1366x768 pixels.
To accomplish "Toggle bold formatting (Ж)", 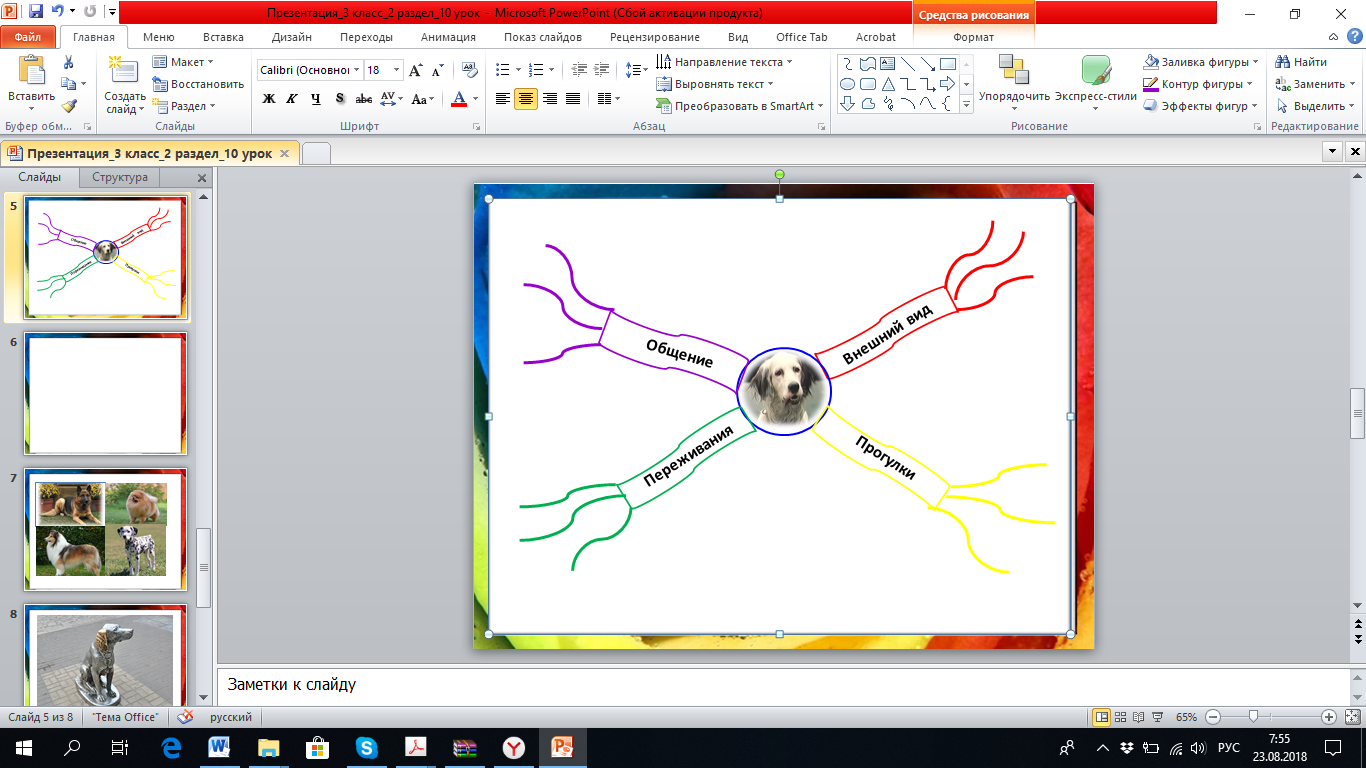I will [x=268, y=99].
